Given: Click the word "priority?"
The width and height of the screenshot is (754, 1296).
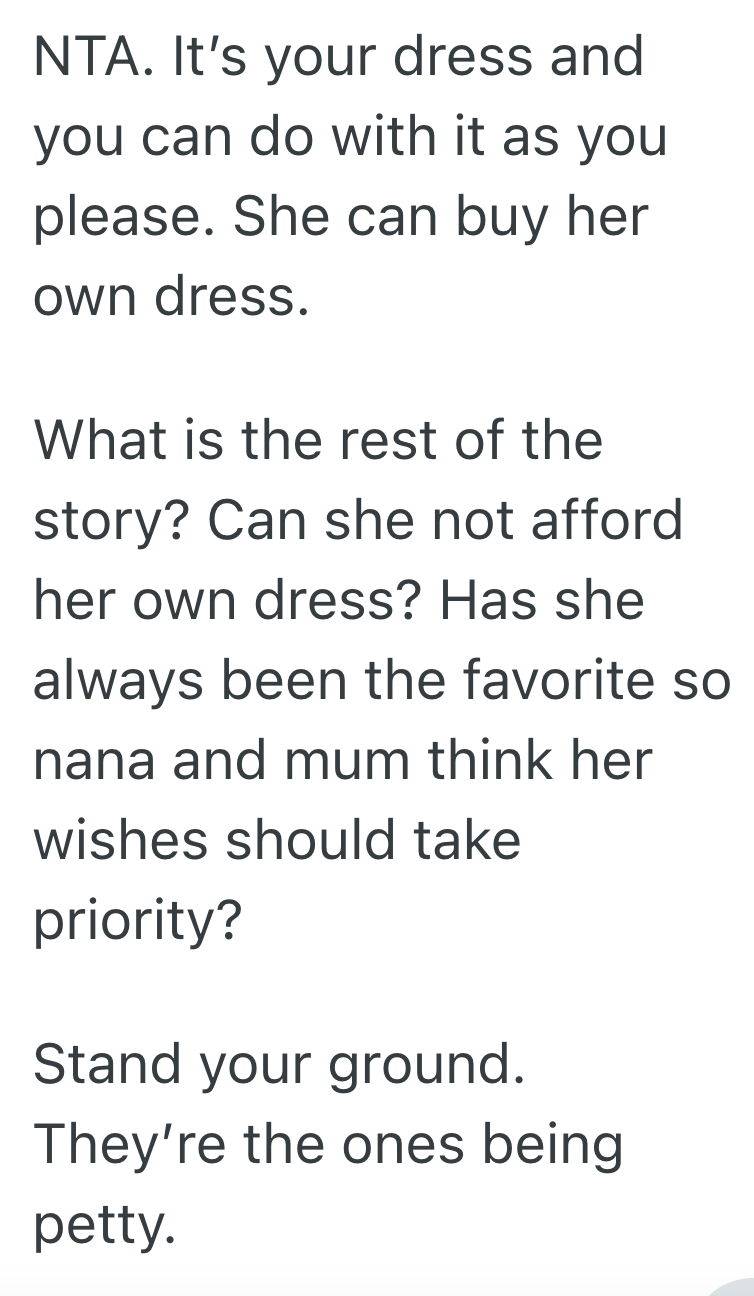Looking at the screenshot, I should point(137,922).
